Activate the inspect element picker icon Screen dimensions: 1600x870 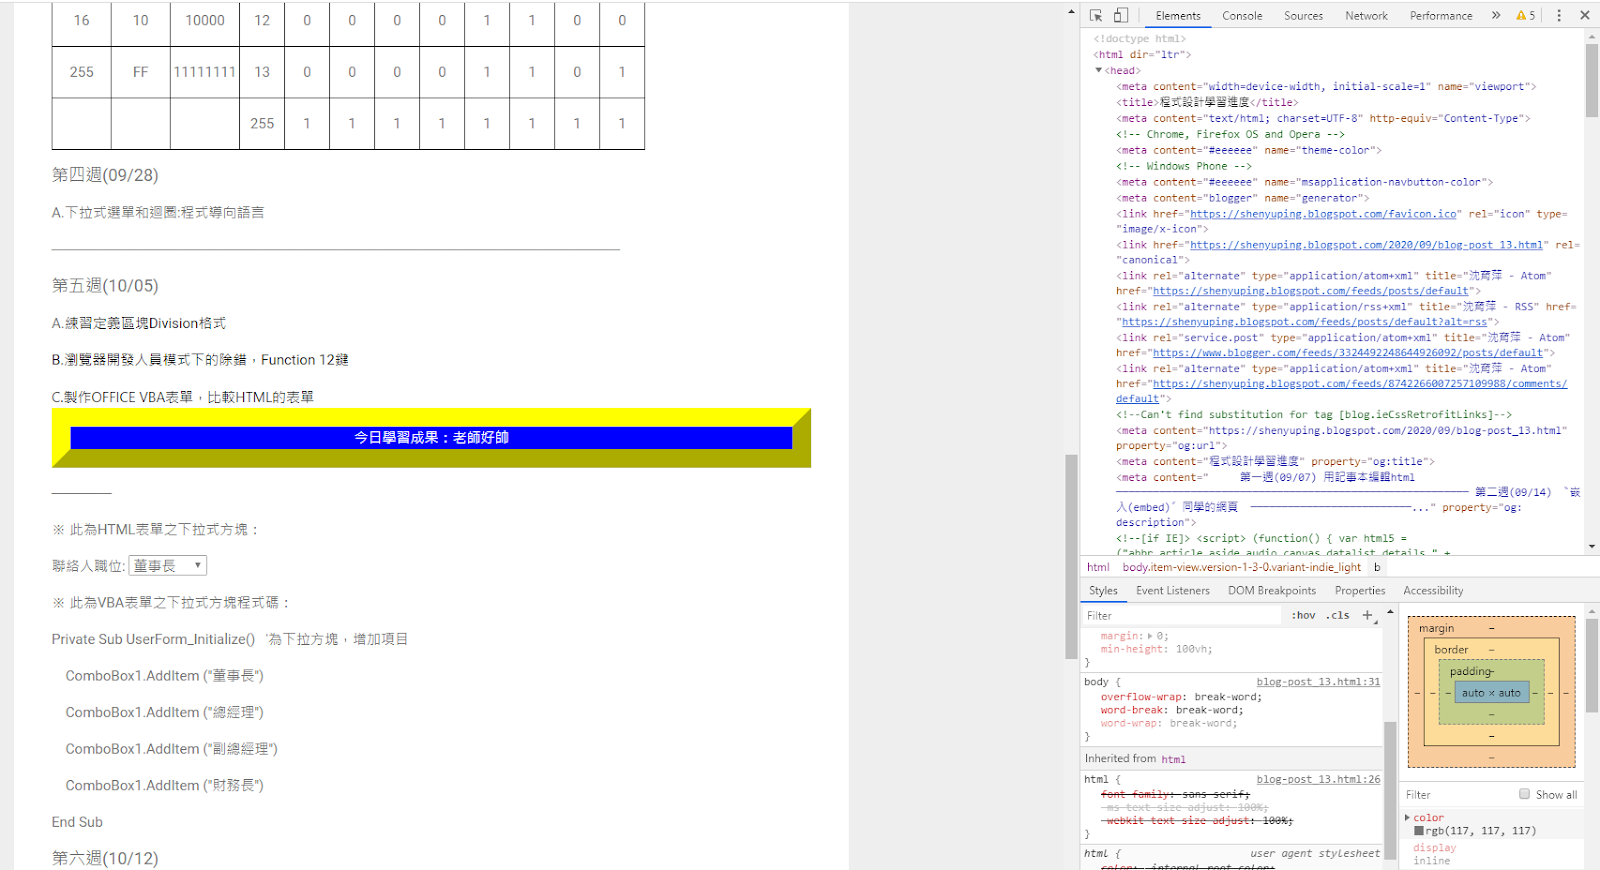pos(1096,15)
